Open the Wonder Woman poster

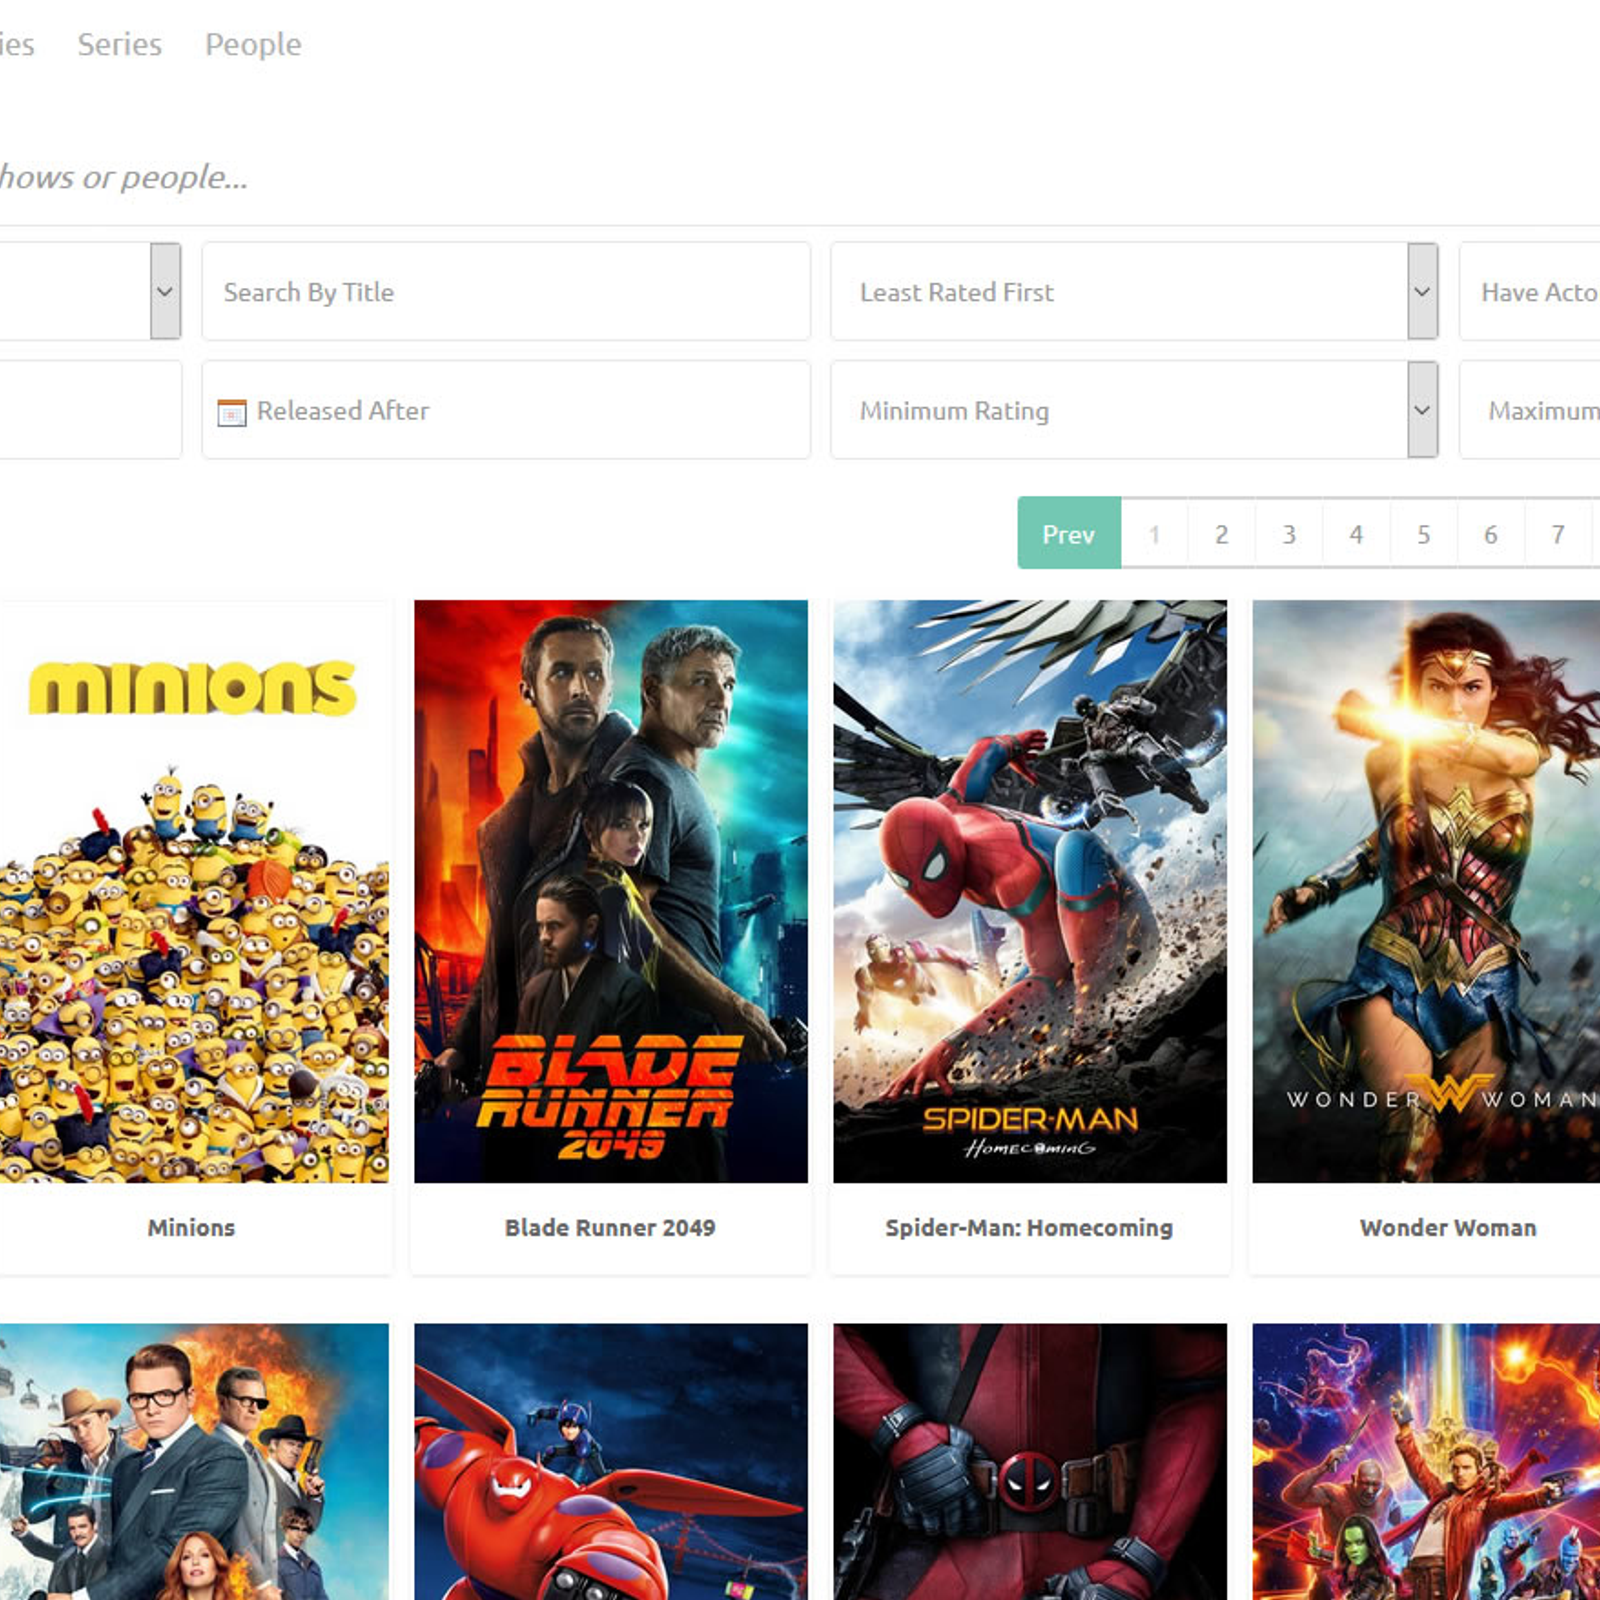(x=1426, y=891)
